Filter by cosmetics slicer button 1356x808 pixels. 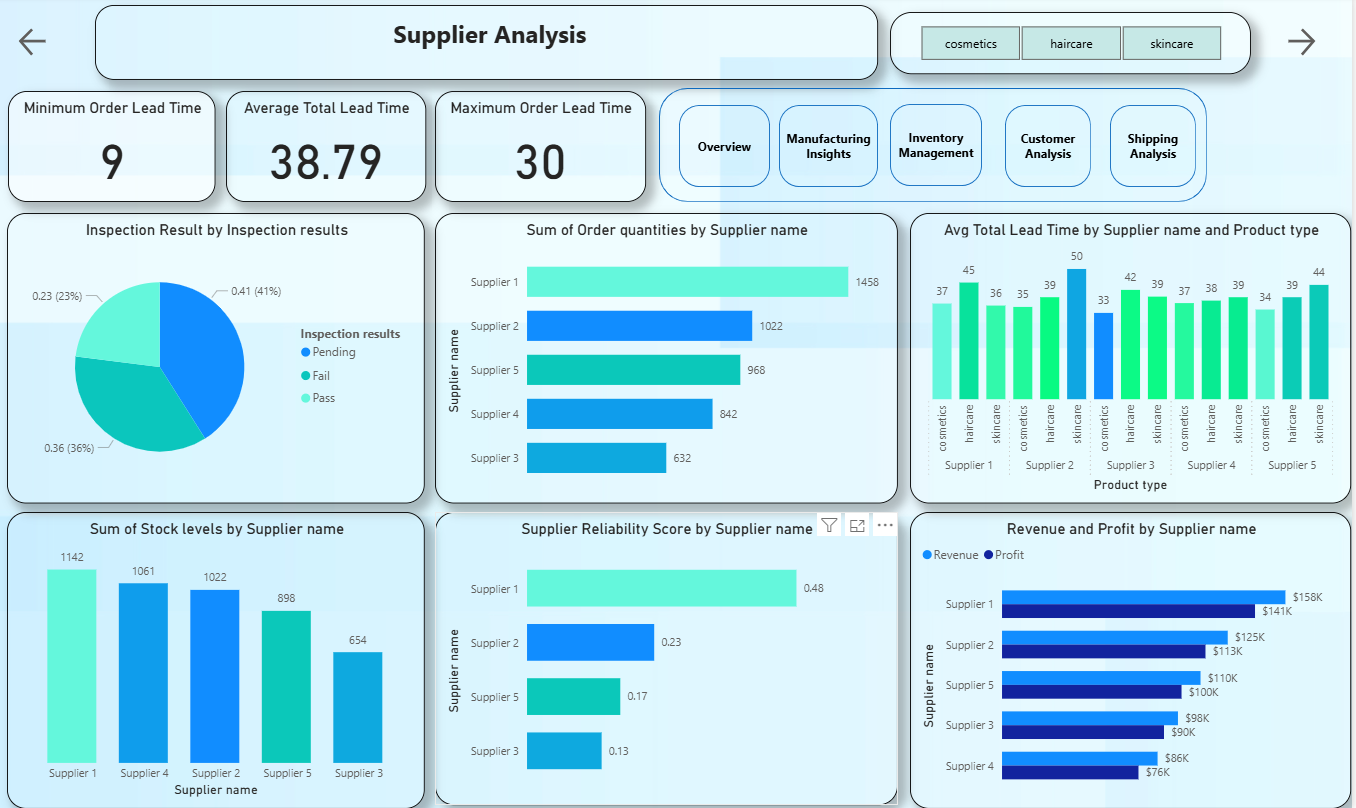click(x=971, y=44)
